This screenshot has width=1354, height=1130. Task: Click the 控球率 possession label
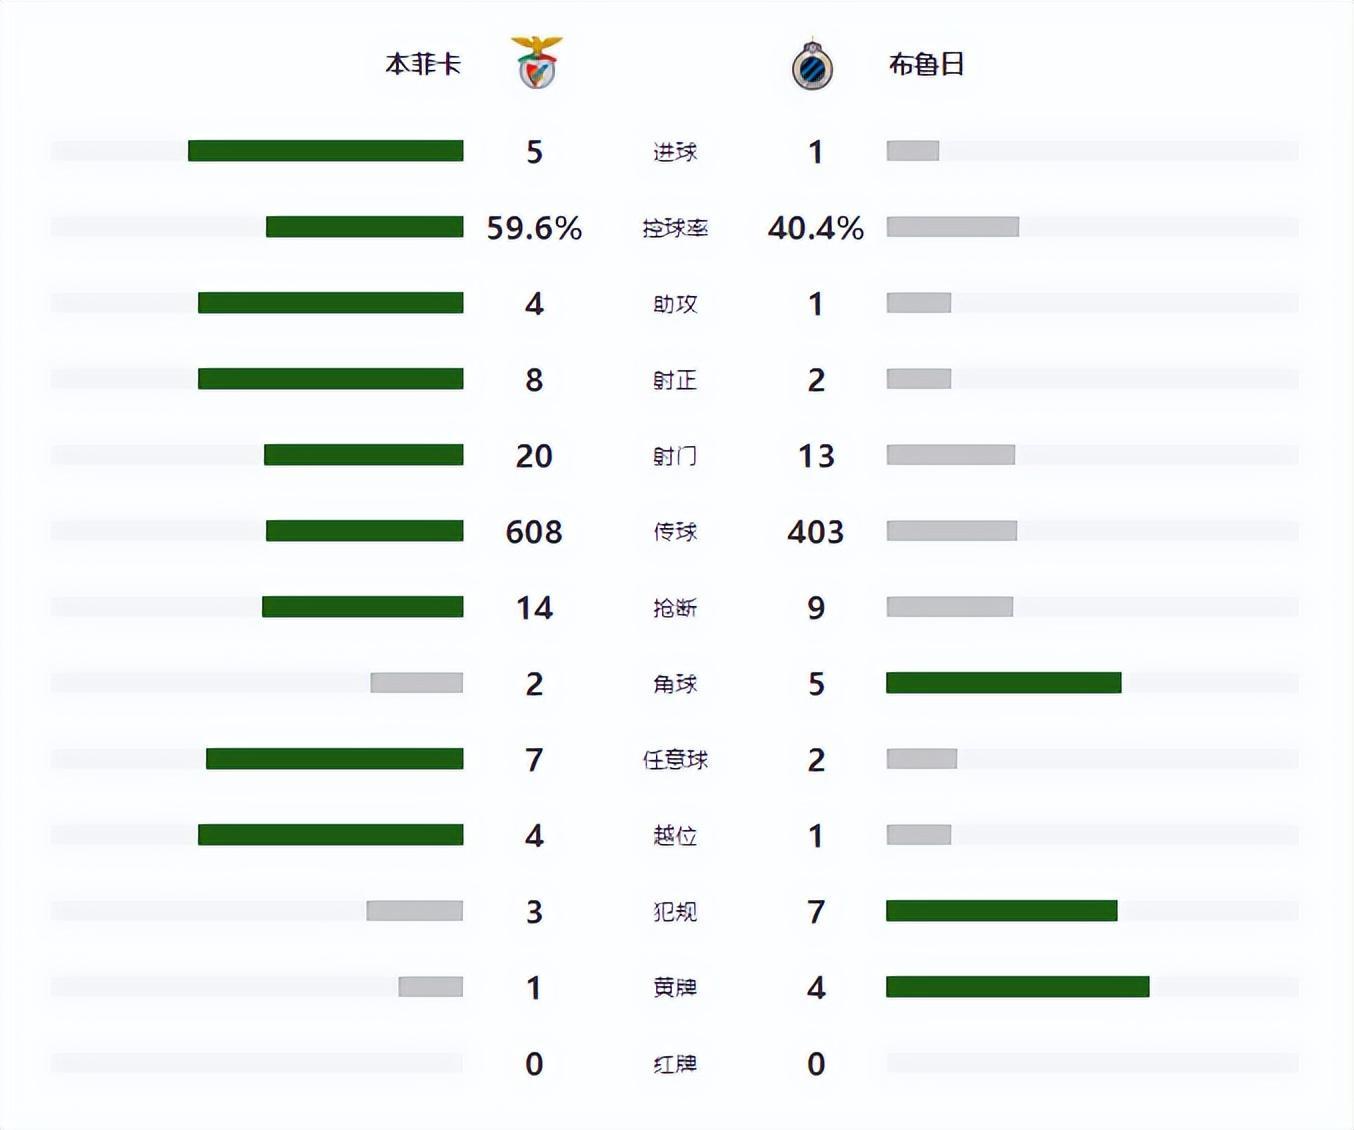click(x=675, y=228)
